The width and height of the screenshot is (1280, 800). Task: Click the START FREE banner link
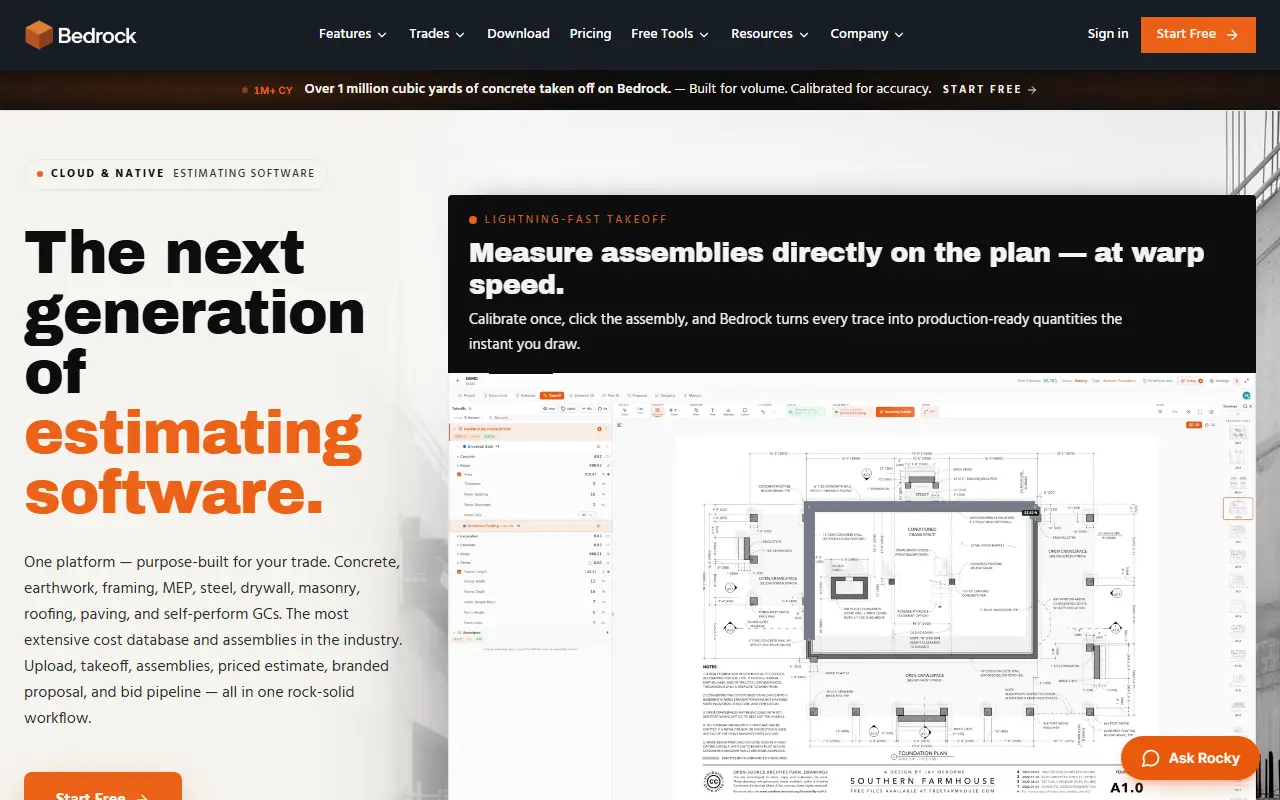point(989,89)
